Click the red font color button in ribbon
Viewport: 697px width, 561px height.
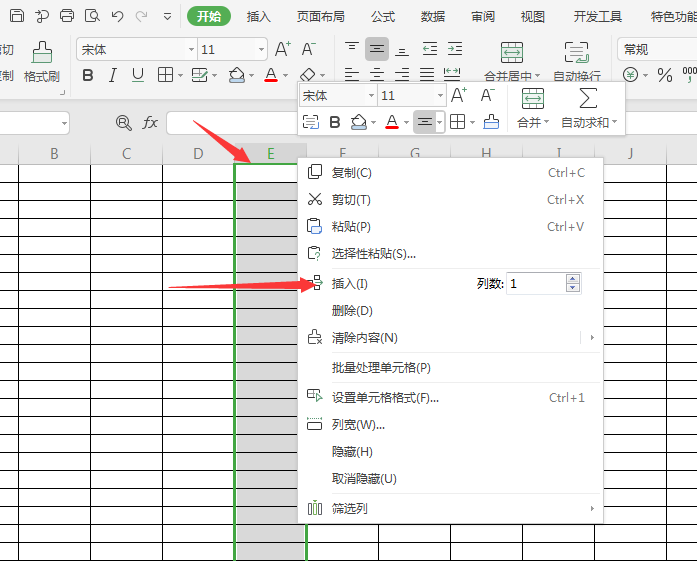270,75
